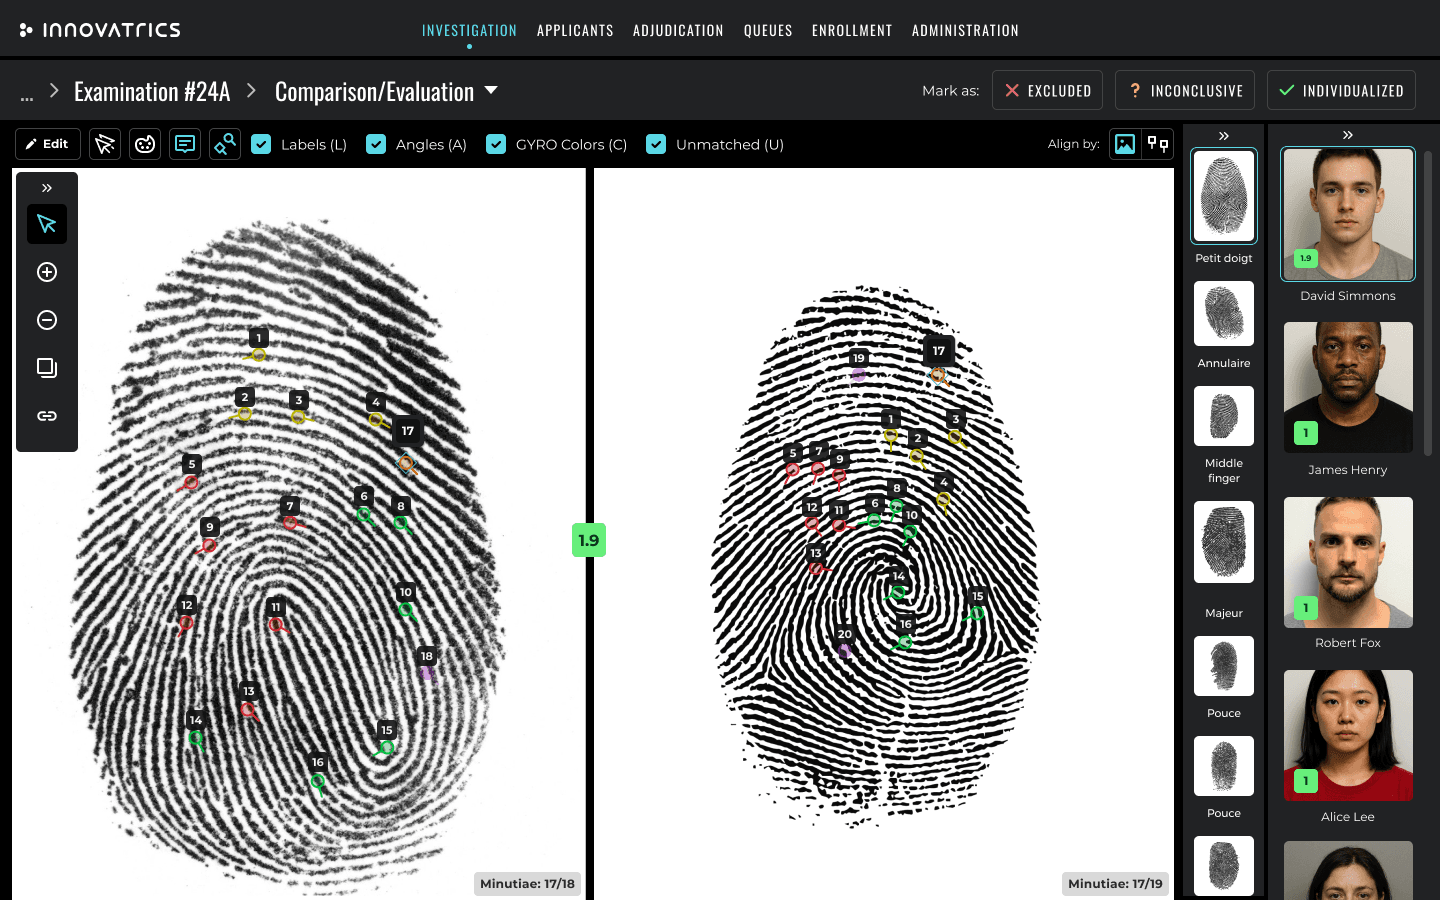Collapse the candidates panel using its chevron
Screen dimensions: 1440x900
click(1348, 134)
